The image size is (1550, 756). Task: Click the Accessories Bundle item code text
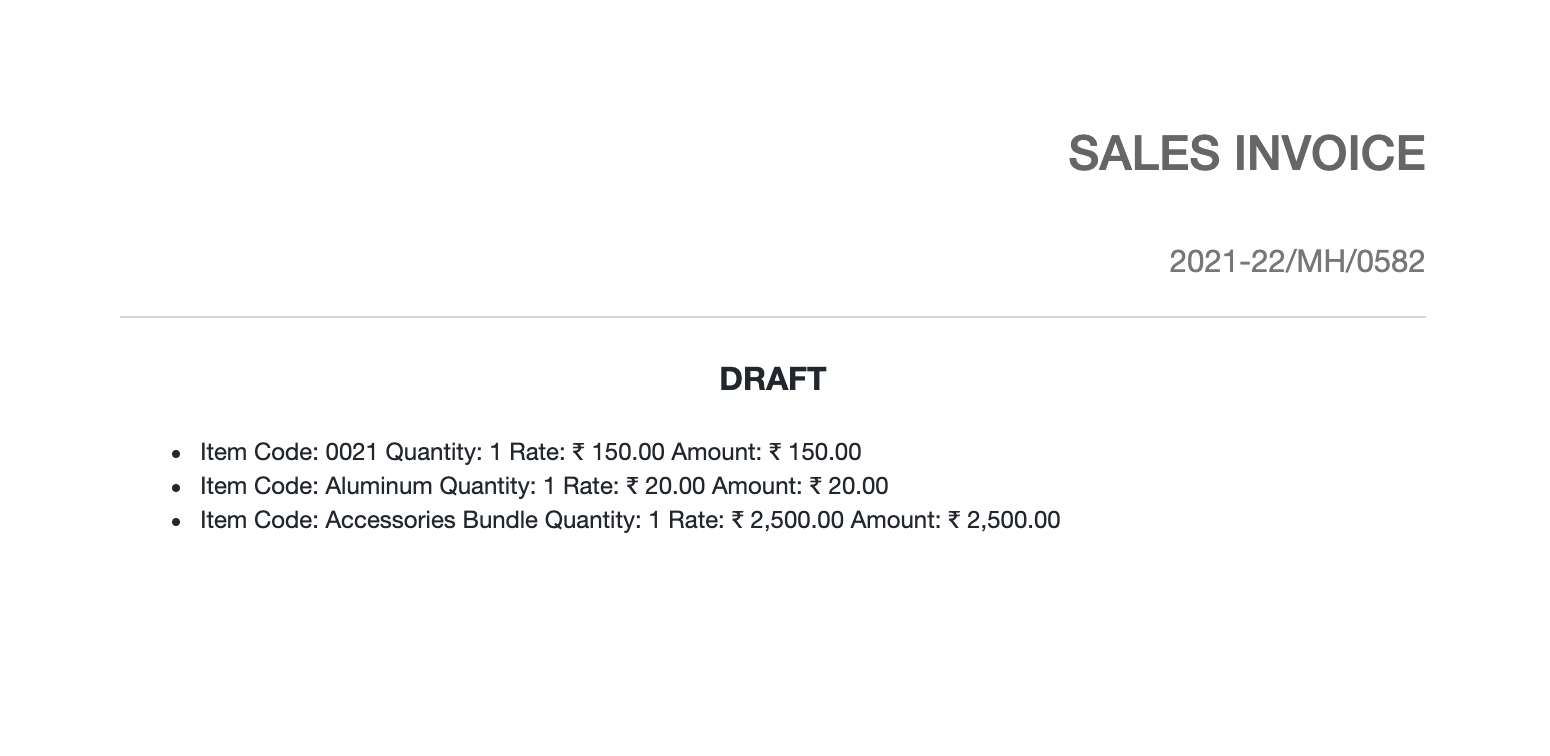point(432,520)
